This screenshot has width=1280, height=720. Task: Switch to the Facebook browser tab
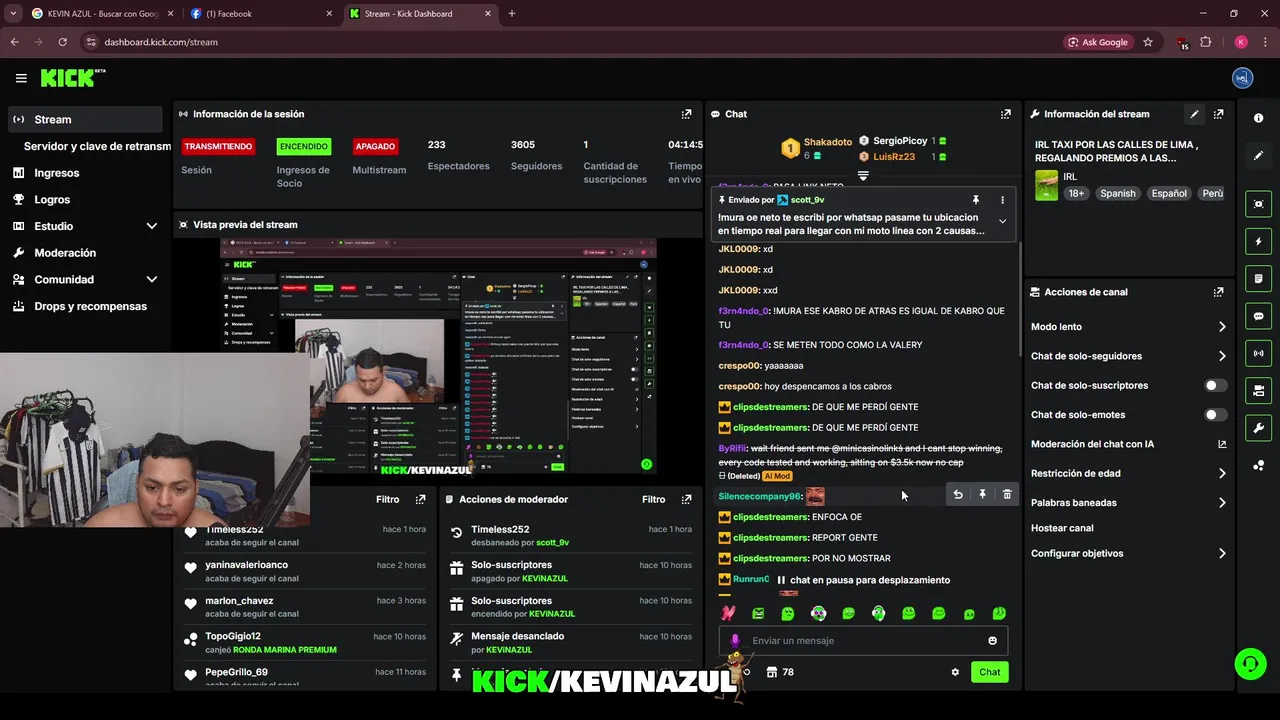click(x=260, y=14)
